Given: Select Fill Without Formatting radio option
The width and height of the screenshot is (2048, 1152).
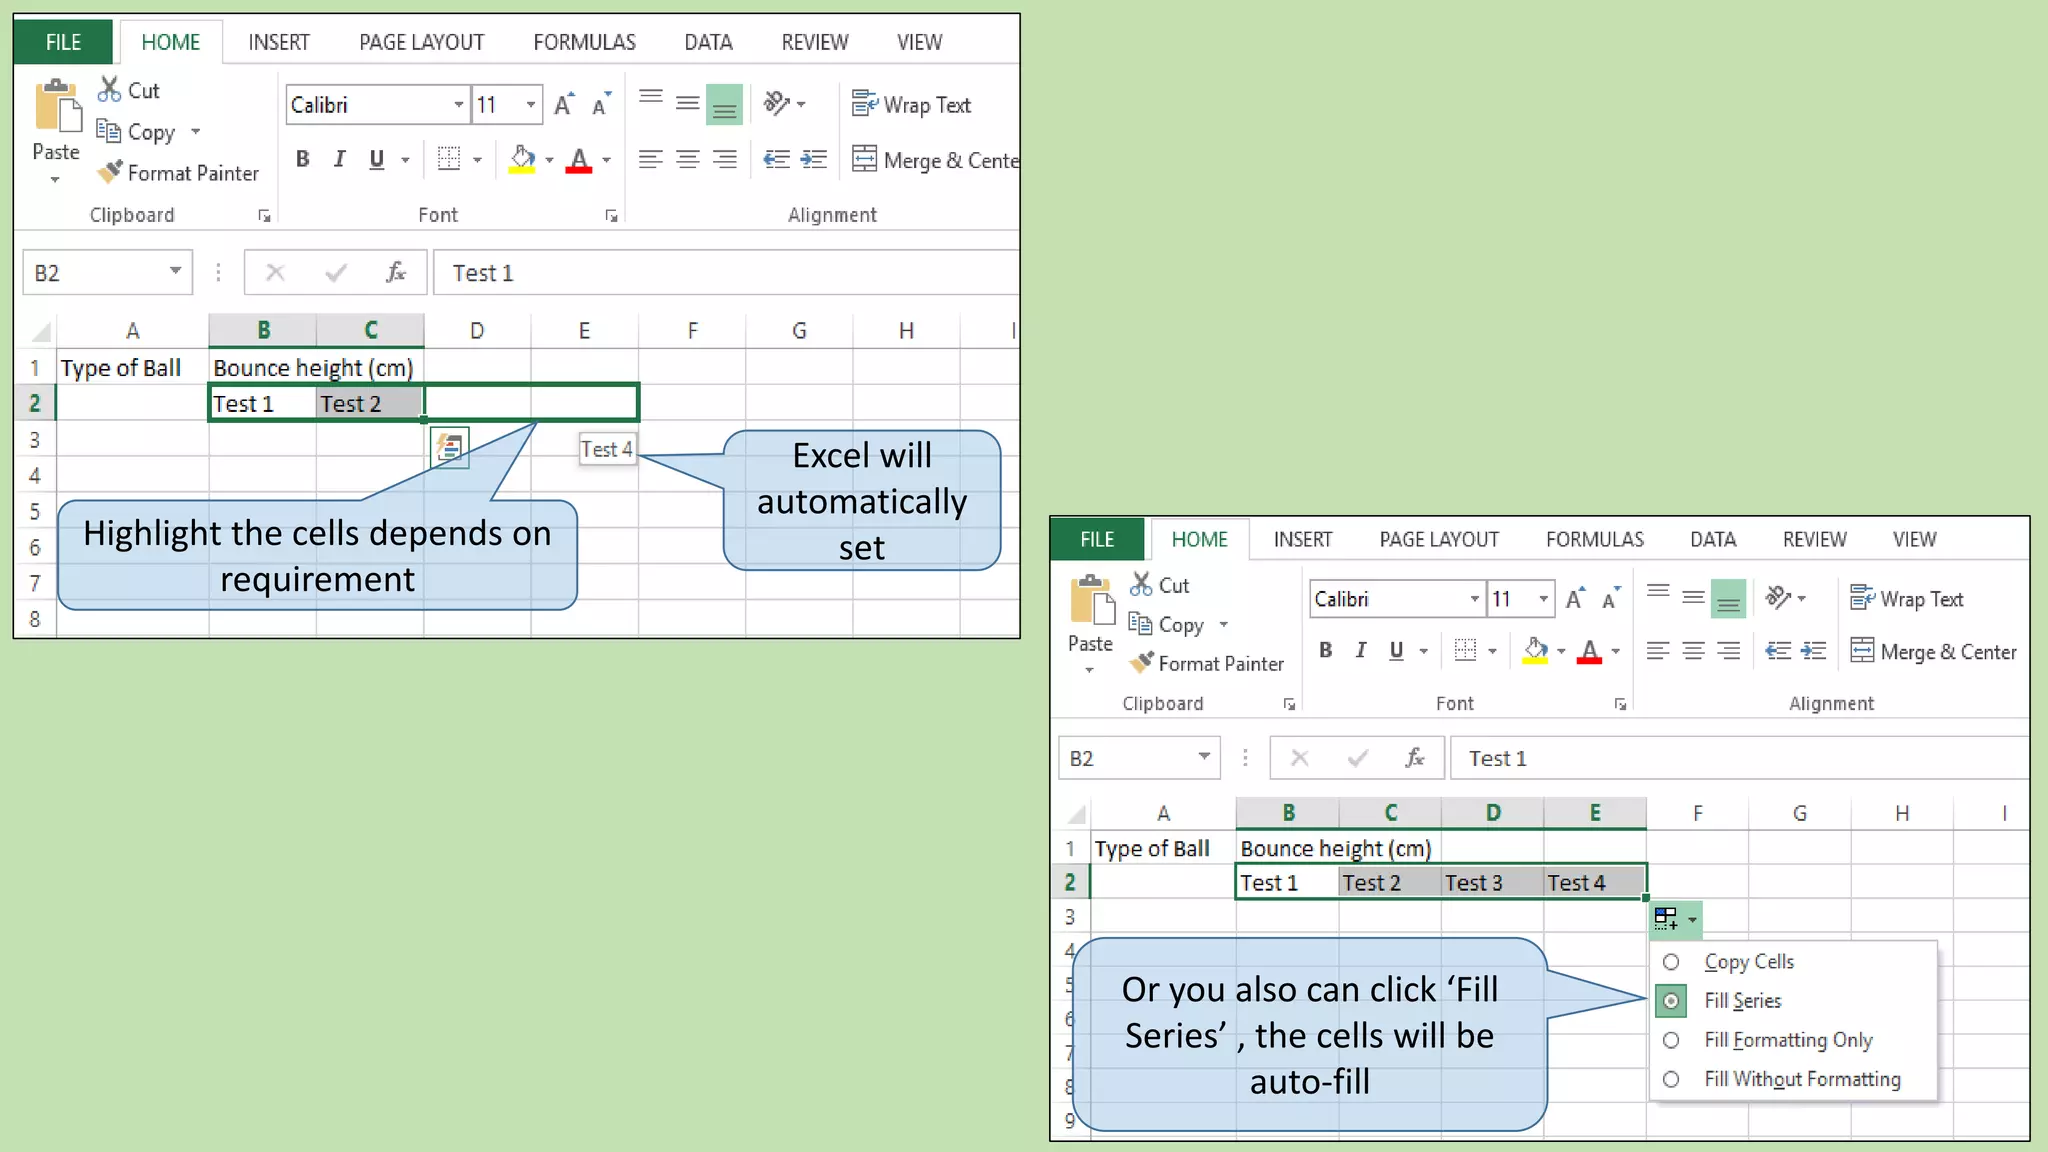Looking at the screenshot, I should pyautogui.click(x=1671, y=1079).
